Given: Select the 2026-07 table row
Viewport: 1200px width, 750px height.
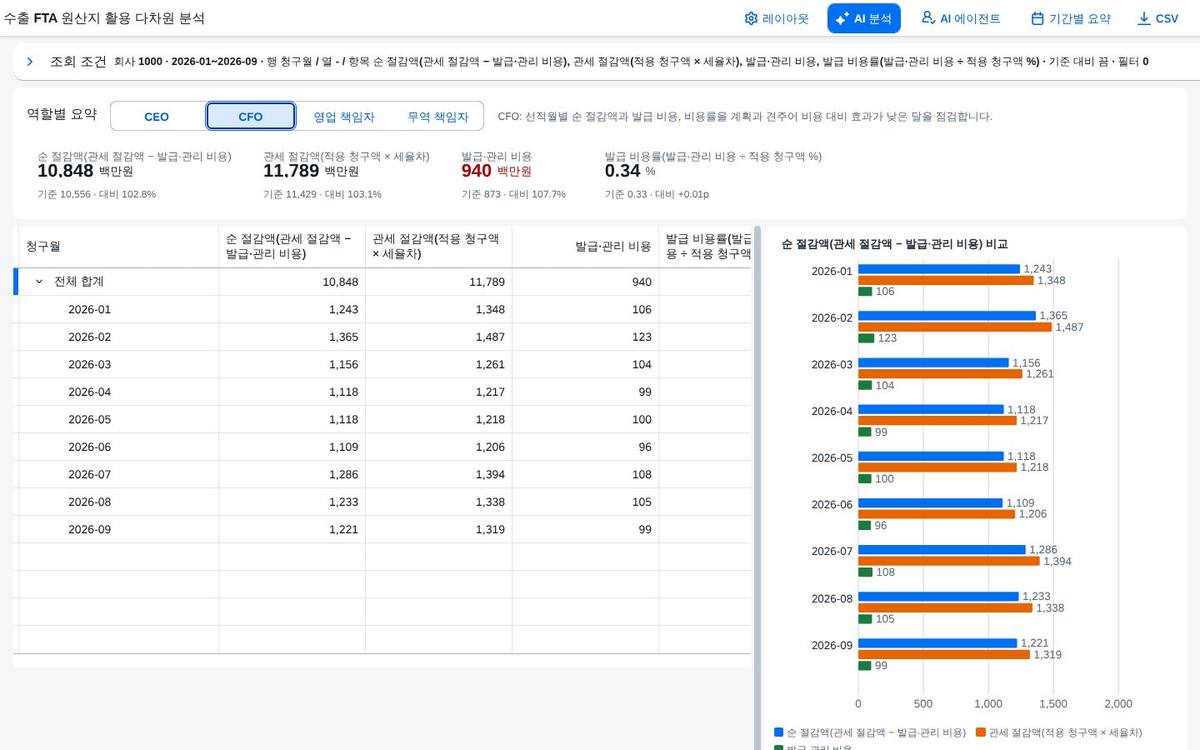Looking at the screenshot, I should coord(384,474).
